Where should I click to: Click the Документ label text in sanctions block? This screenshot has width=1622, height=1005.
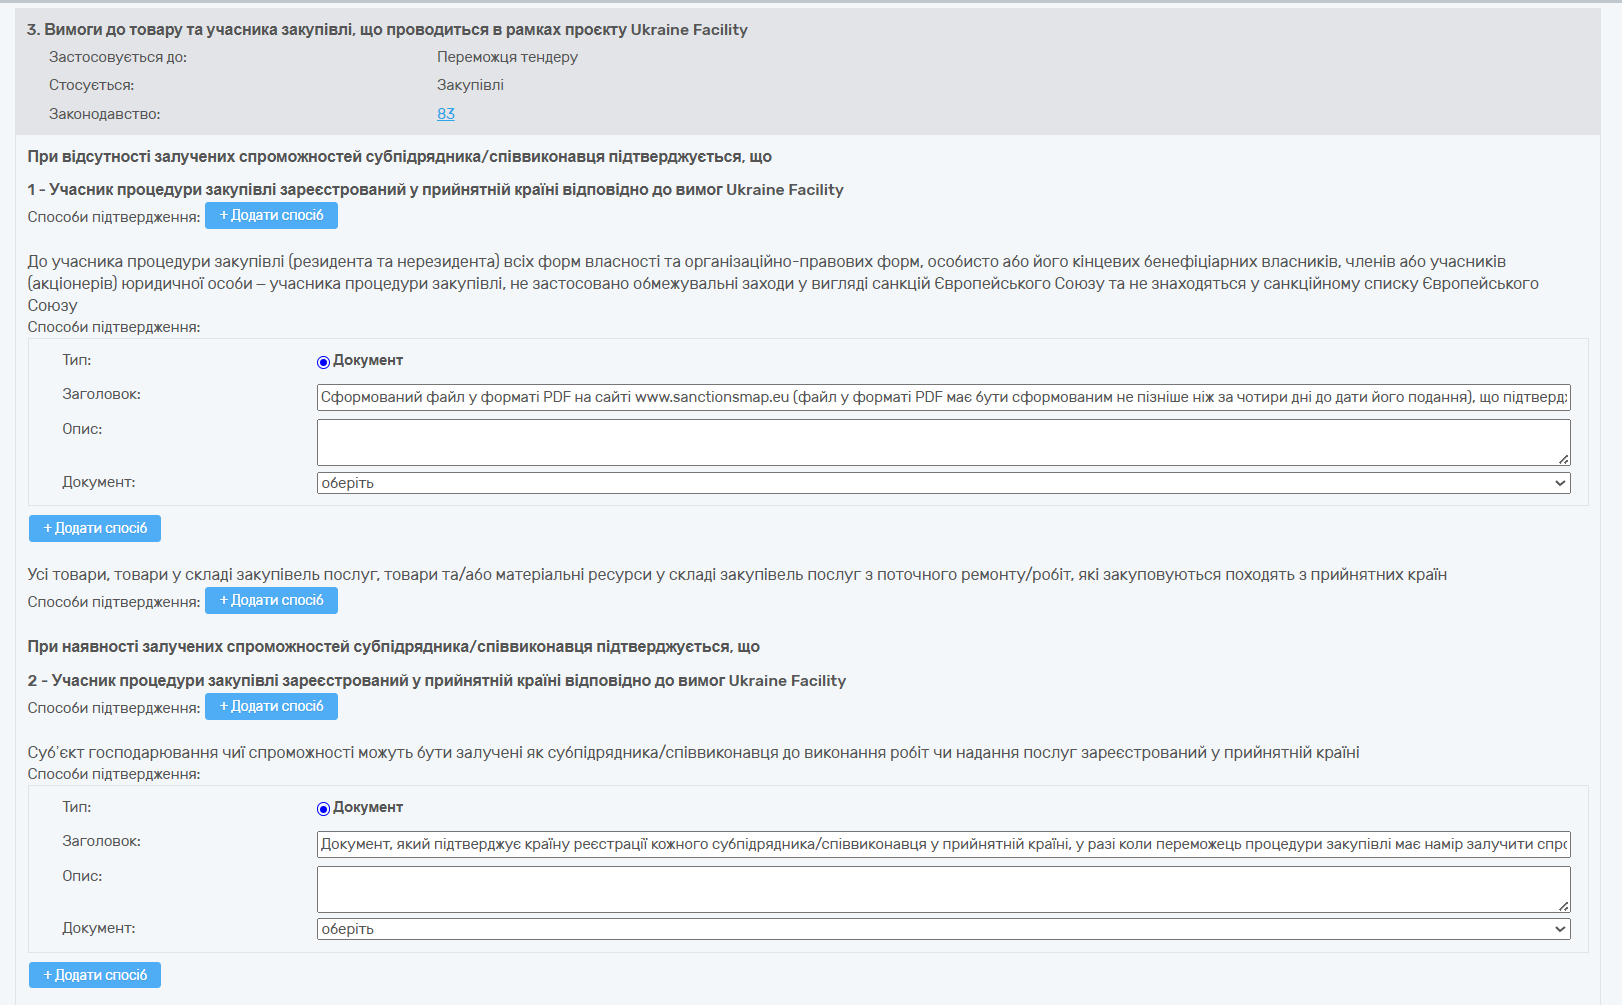click(x=368, y=361)
